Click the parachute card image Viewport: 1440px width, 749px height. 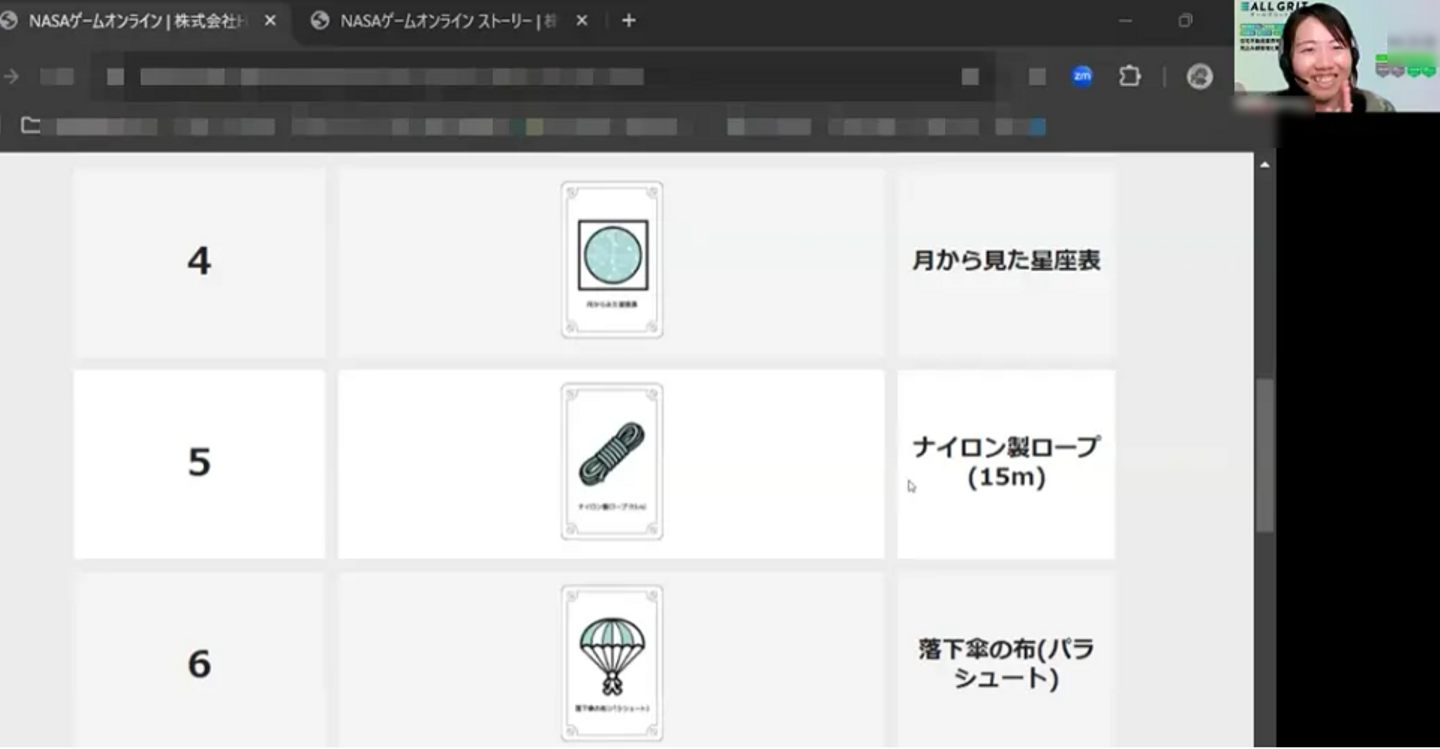point(612,664)
